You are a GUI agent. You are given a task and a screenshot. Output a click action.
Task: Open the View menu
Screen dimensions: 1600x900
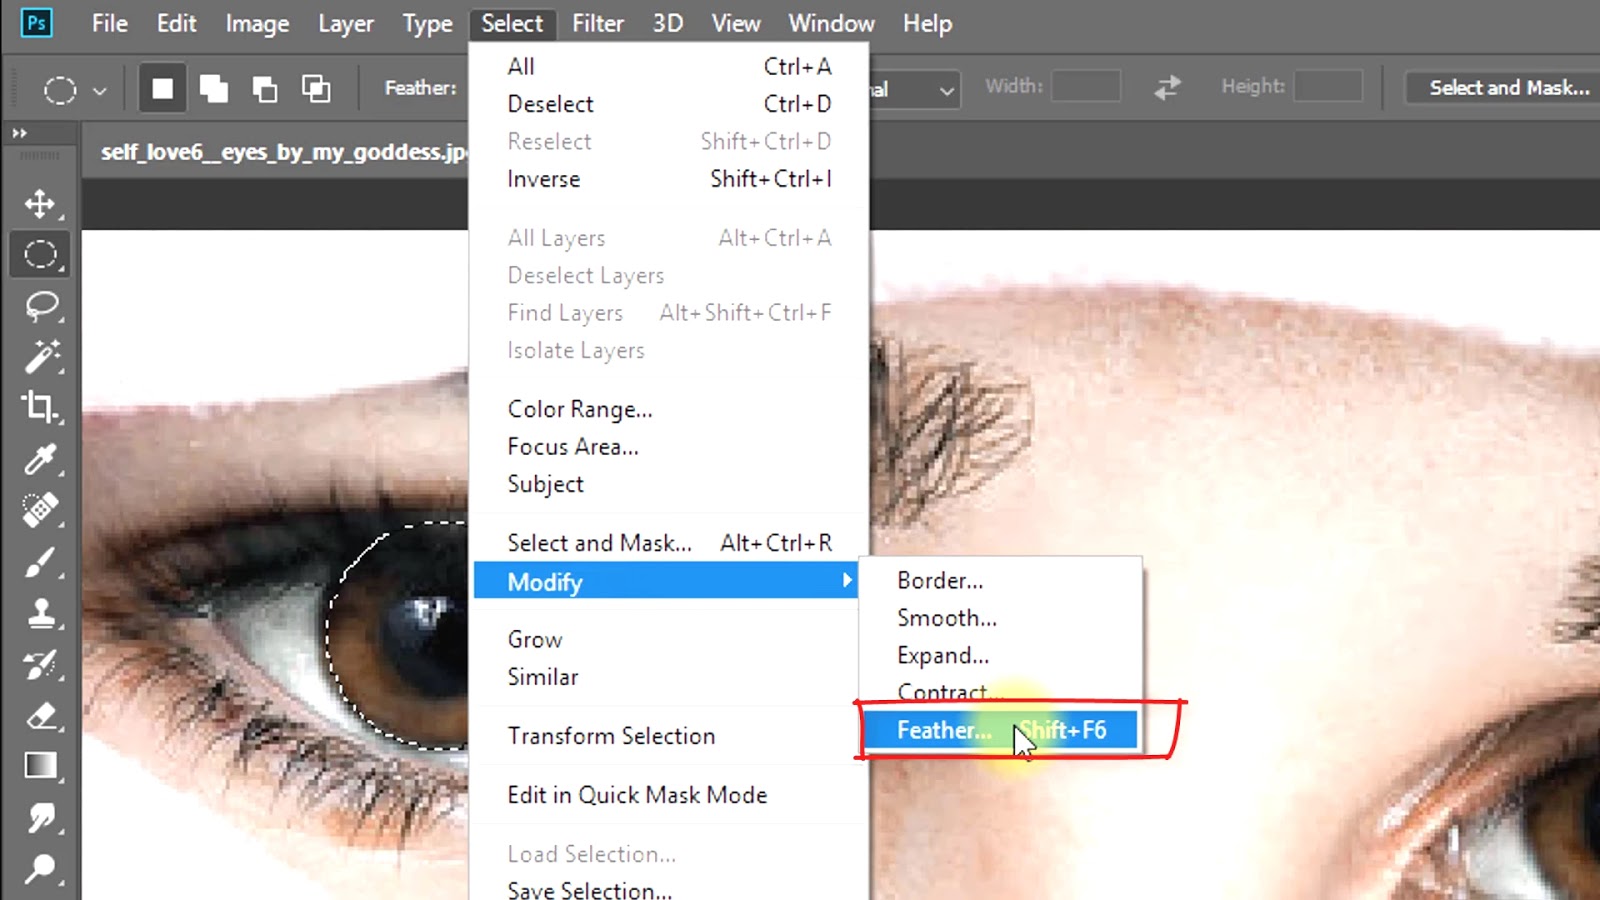[x=736, y=23]
